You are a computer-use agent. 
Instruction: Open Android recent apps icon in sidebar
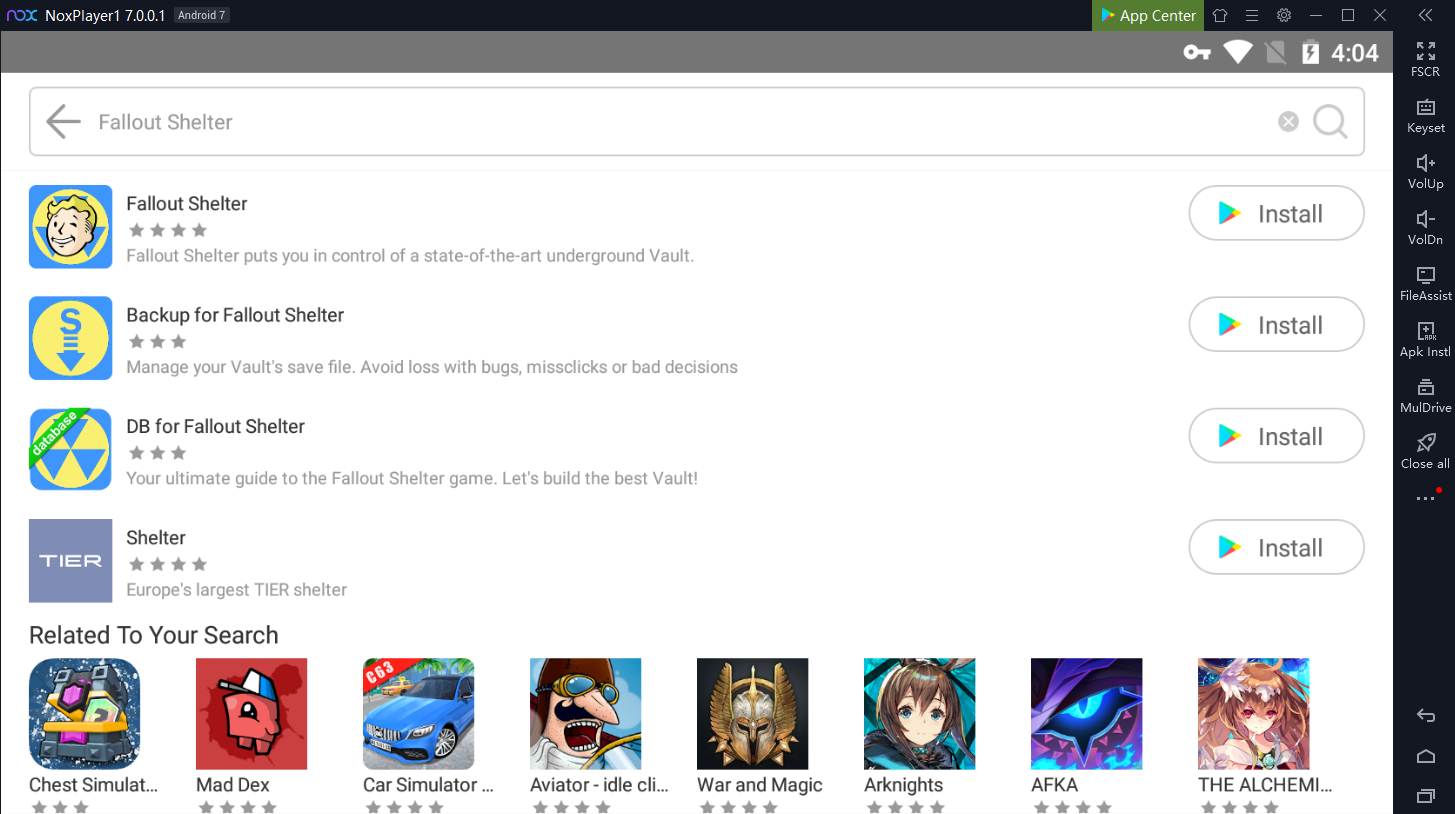click(x=1426, y=796)
